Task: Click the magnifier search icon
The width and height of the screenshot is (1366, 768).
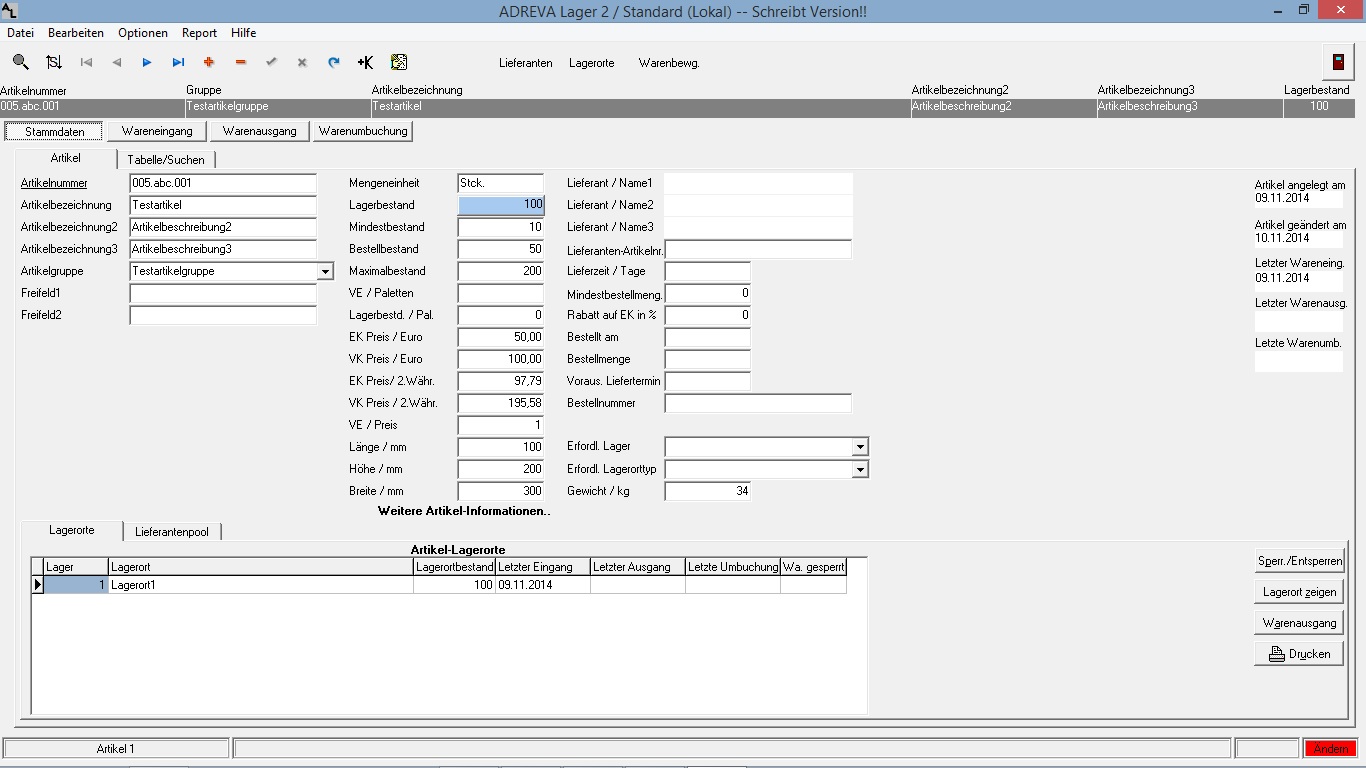Action: 20,62
